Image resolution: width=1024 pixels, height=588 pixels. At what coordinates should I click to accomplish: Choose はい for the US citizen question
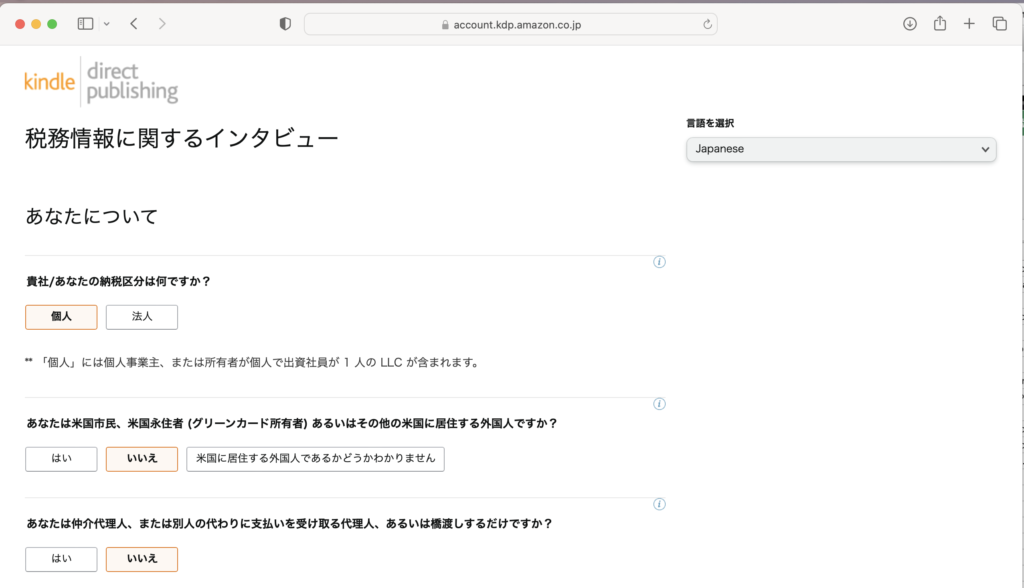pyautogui.click(x=61, y=459)
